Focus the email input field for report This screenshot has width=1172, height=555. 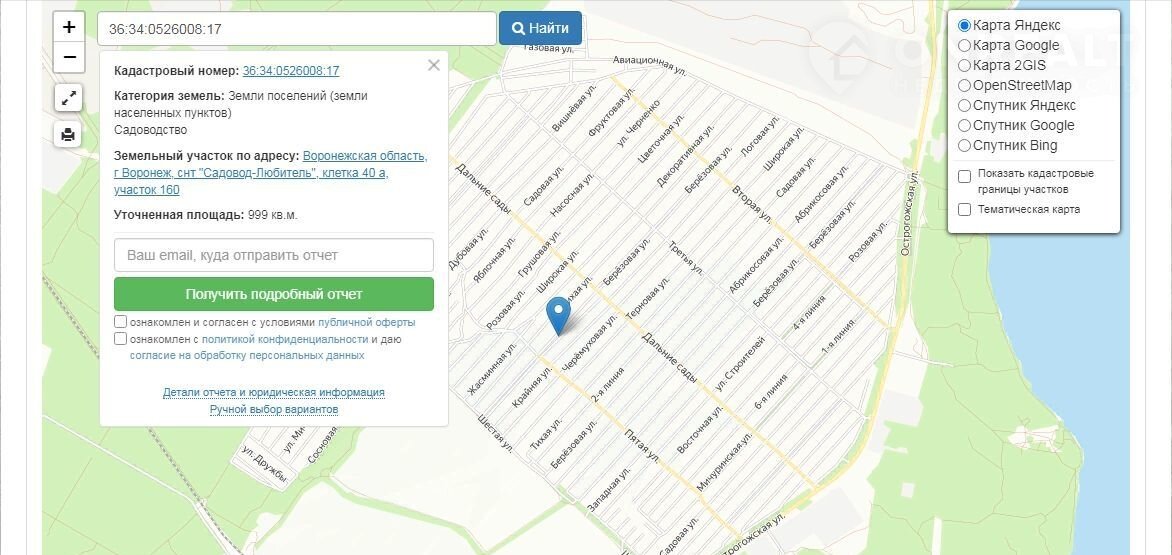click(274, 255)
